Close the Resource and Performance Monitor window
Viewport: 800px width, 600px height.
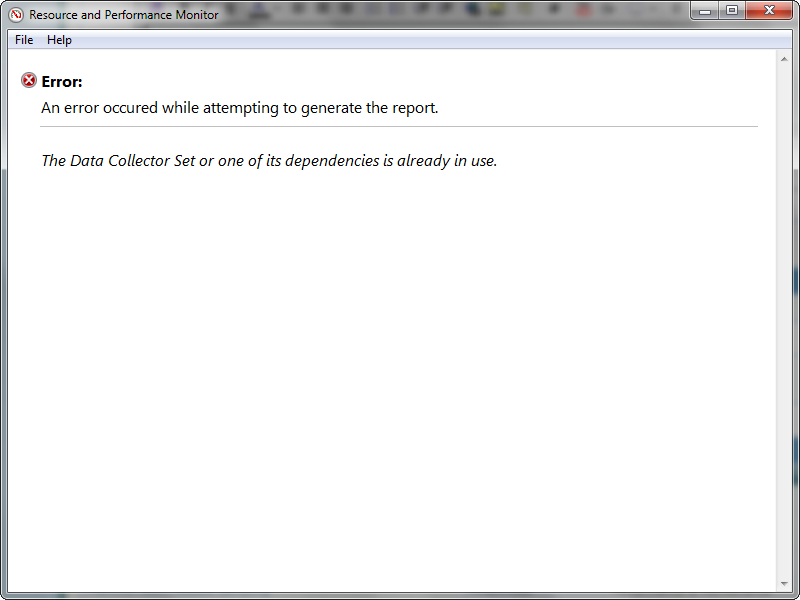pos(769,11)
